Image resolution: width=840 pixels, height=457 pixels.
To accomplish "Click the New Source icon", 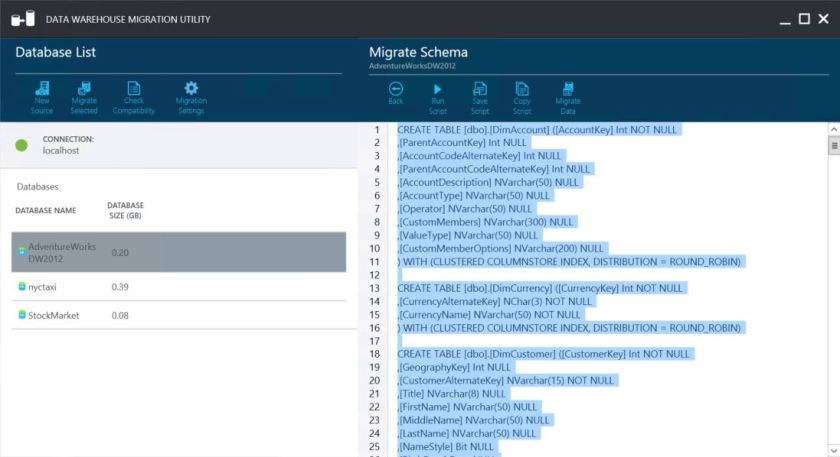I will point(42,88).
